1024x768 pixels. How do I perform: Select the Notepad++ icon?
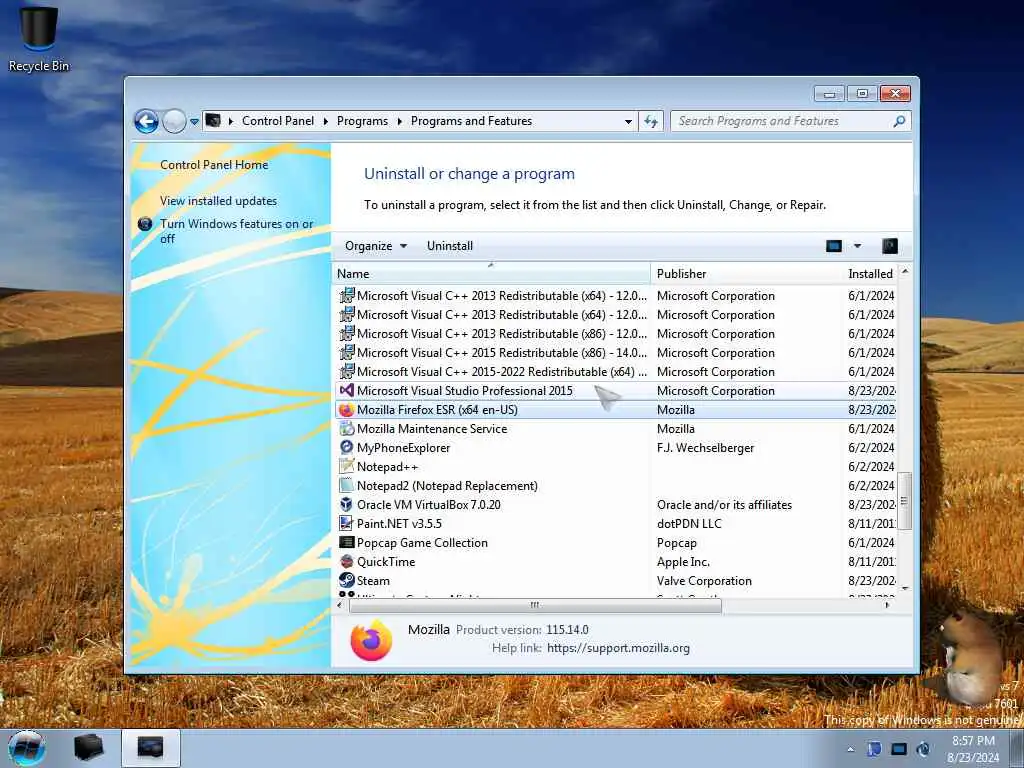pyautogui.click(x=347, y=466)
